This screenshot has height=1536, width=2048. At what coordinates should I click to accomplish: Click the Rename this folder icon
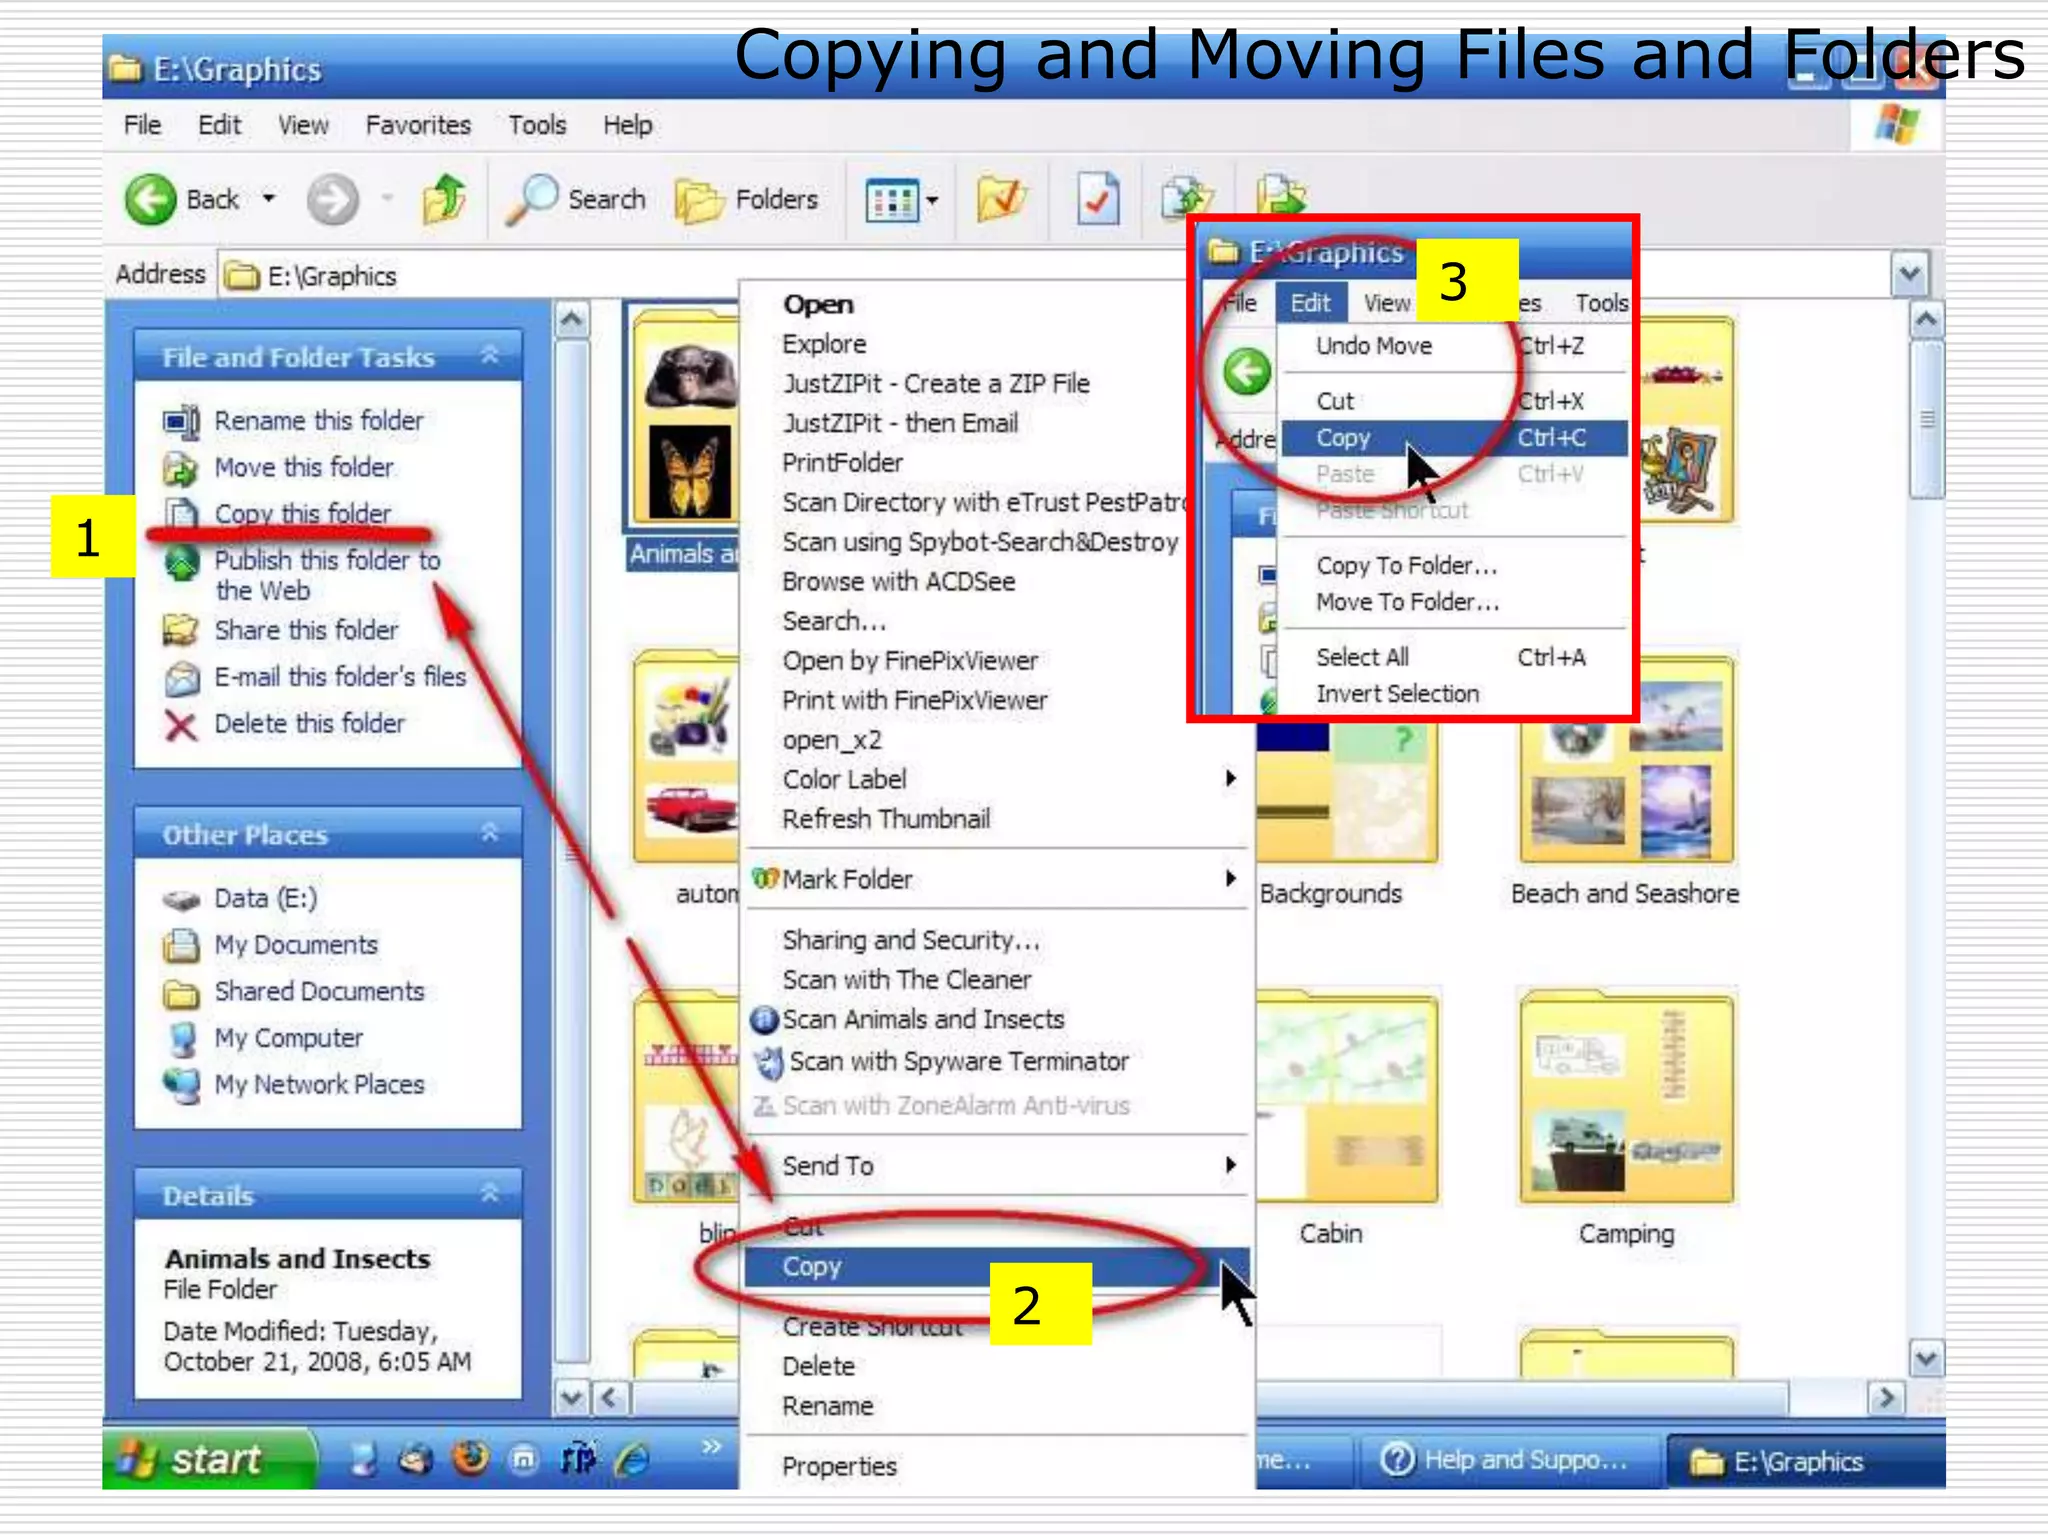181,422
